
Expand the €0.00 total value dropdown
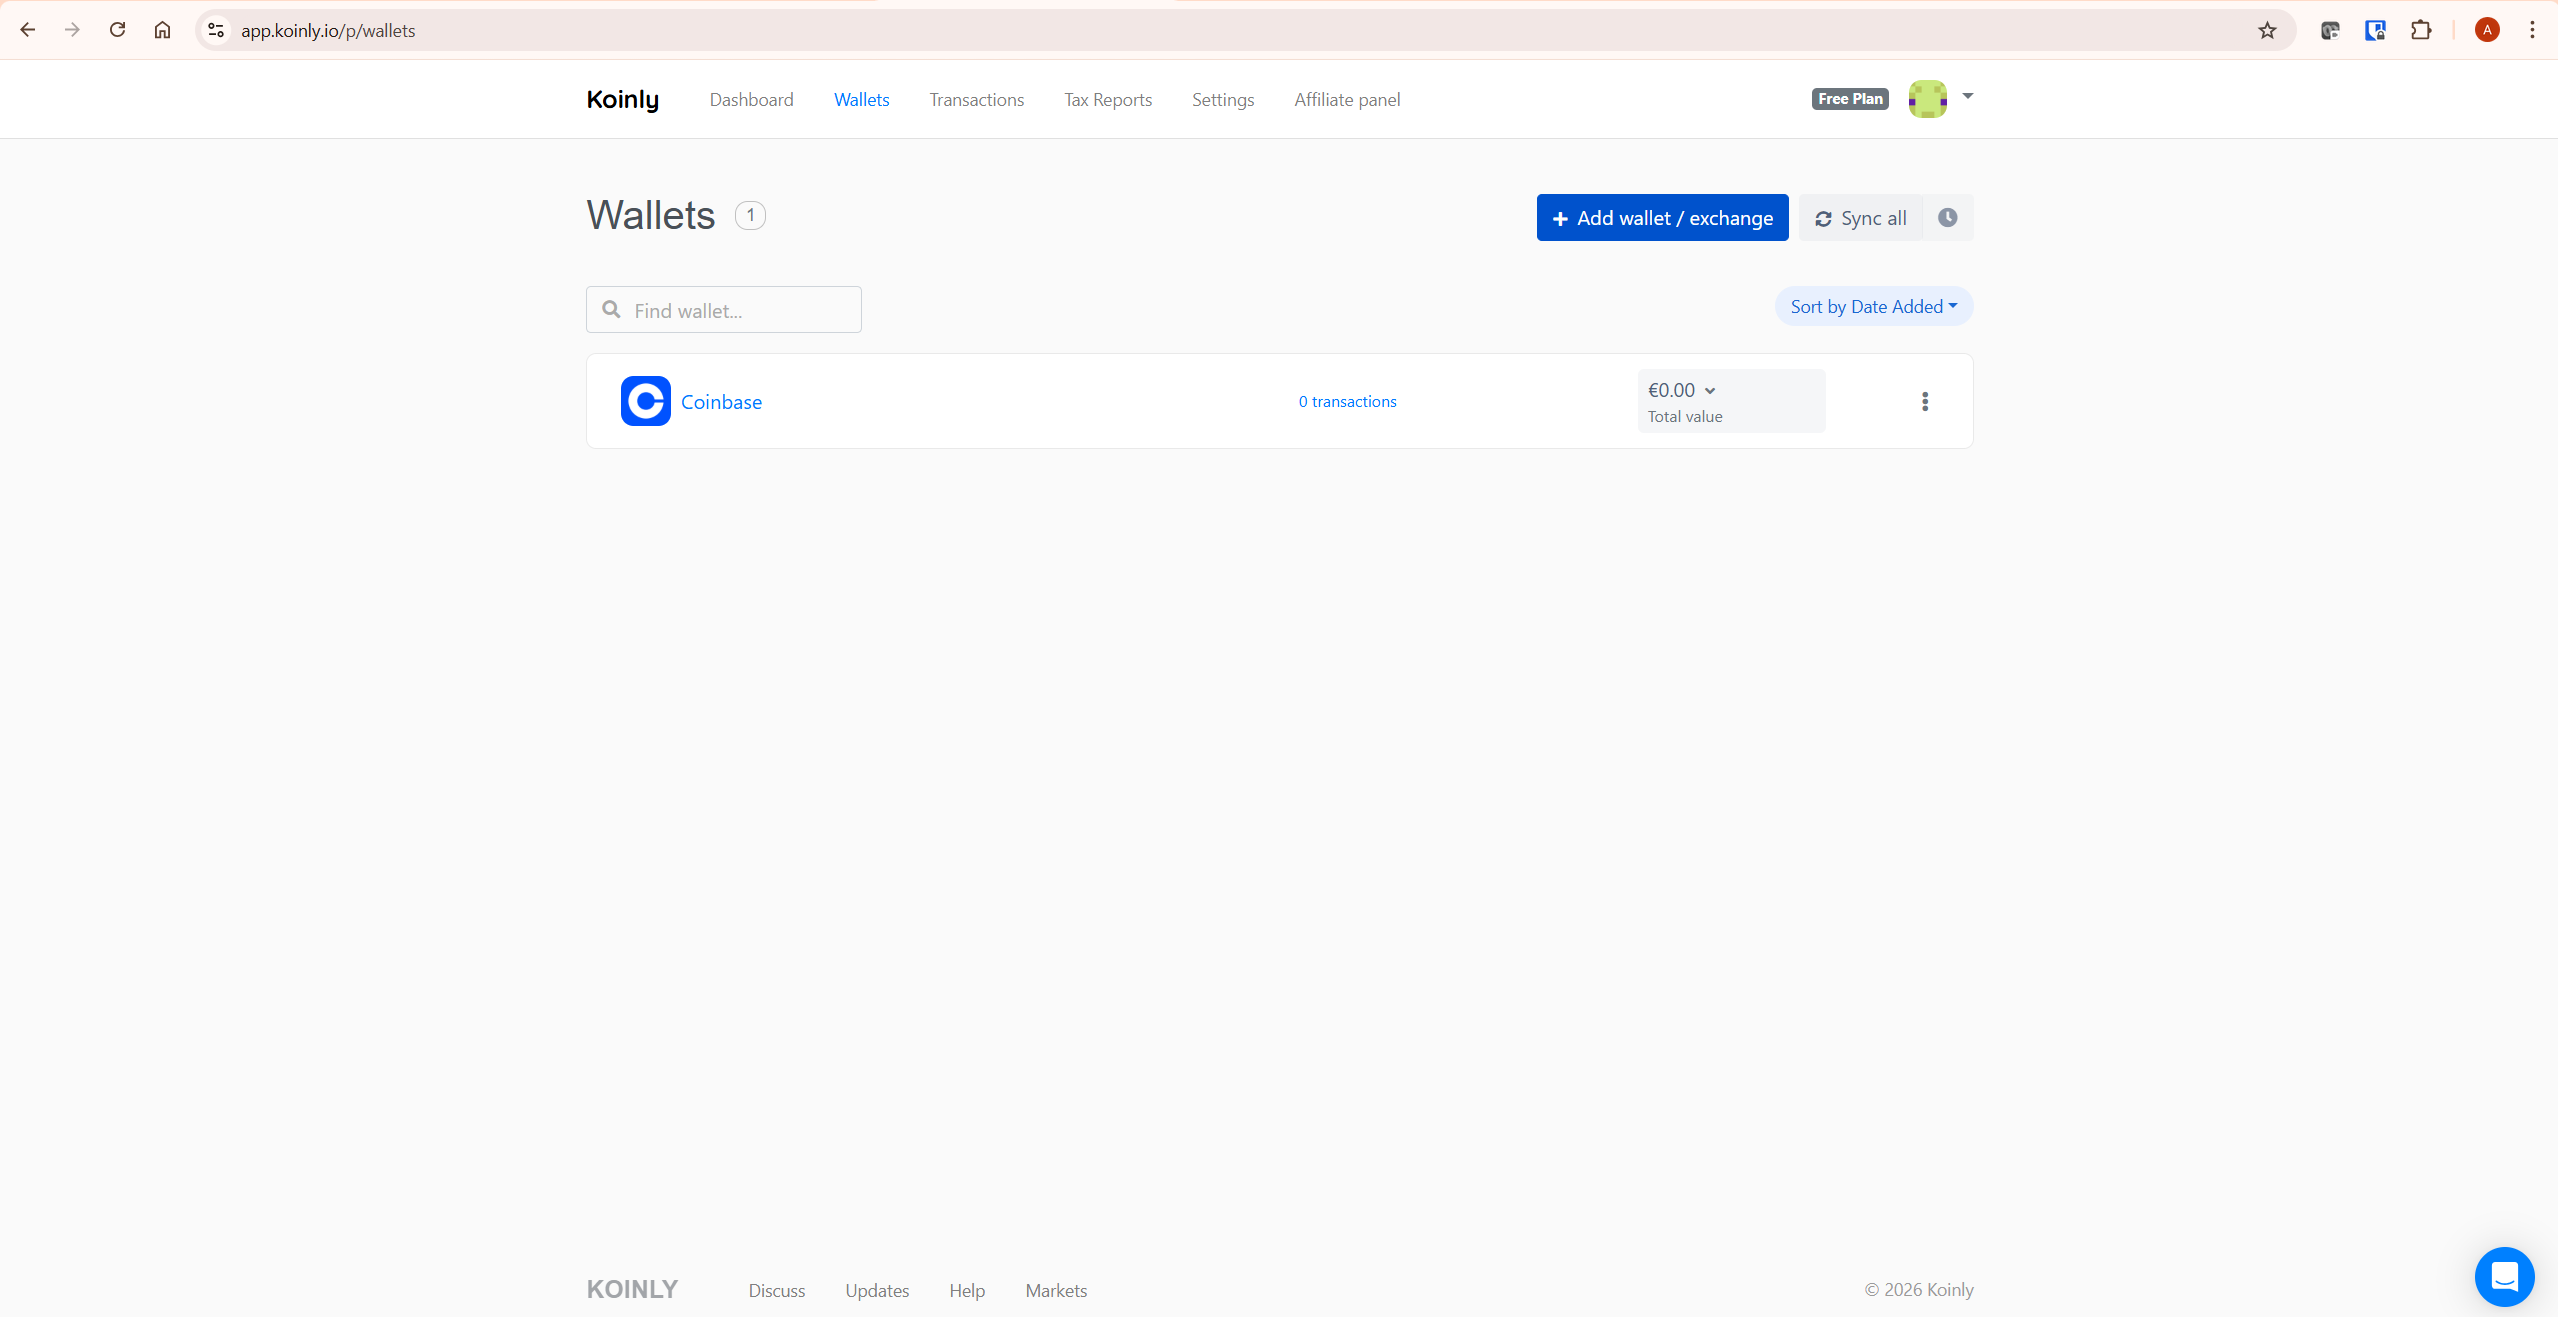tap(1680, 390)
